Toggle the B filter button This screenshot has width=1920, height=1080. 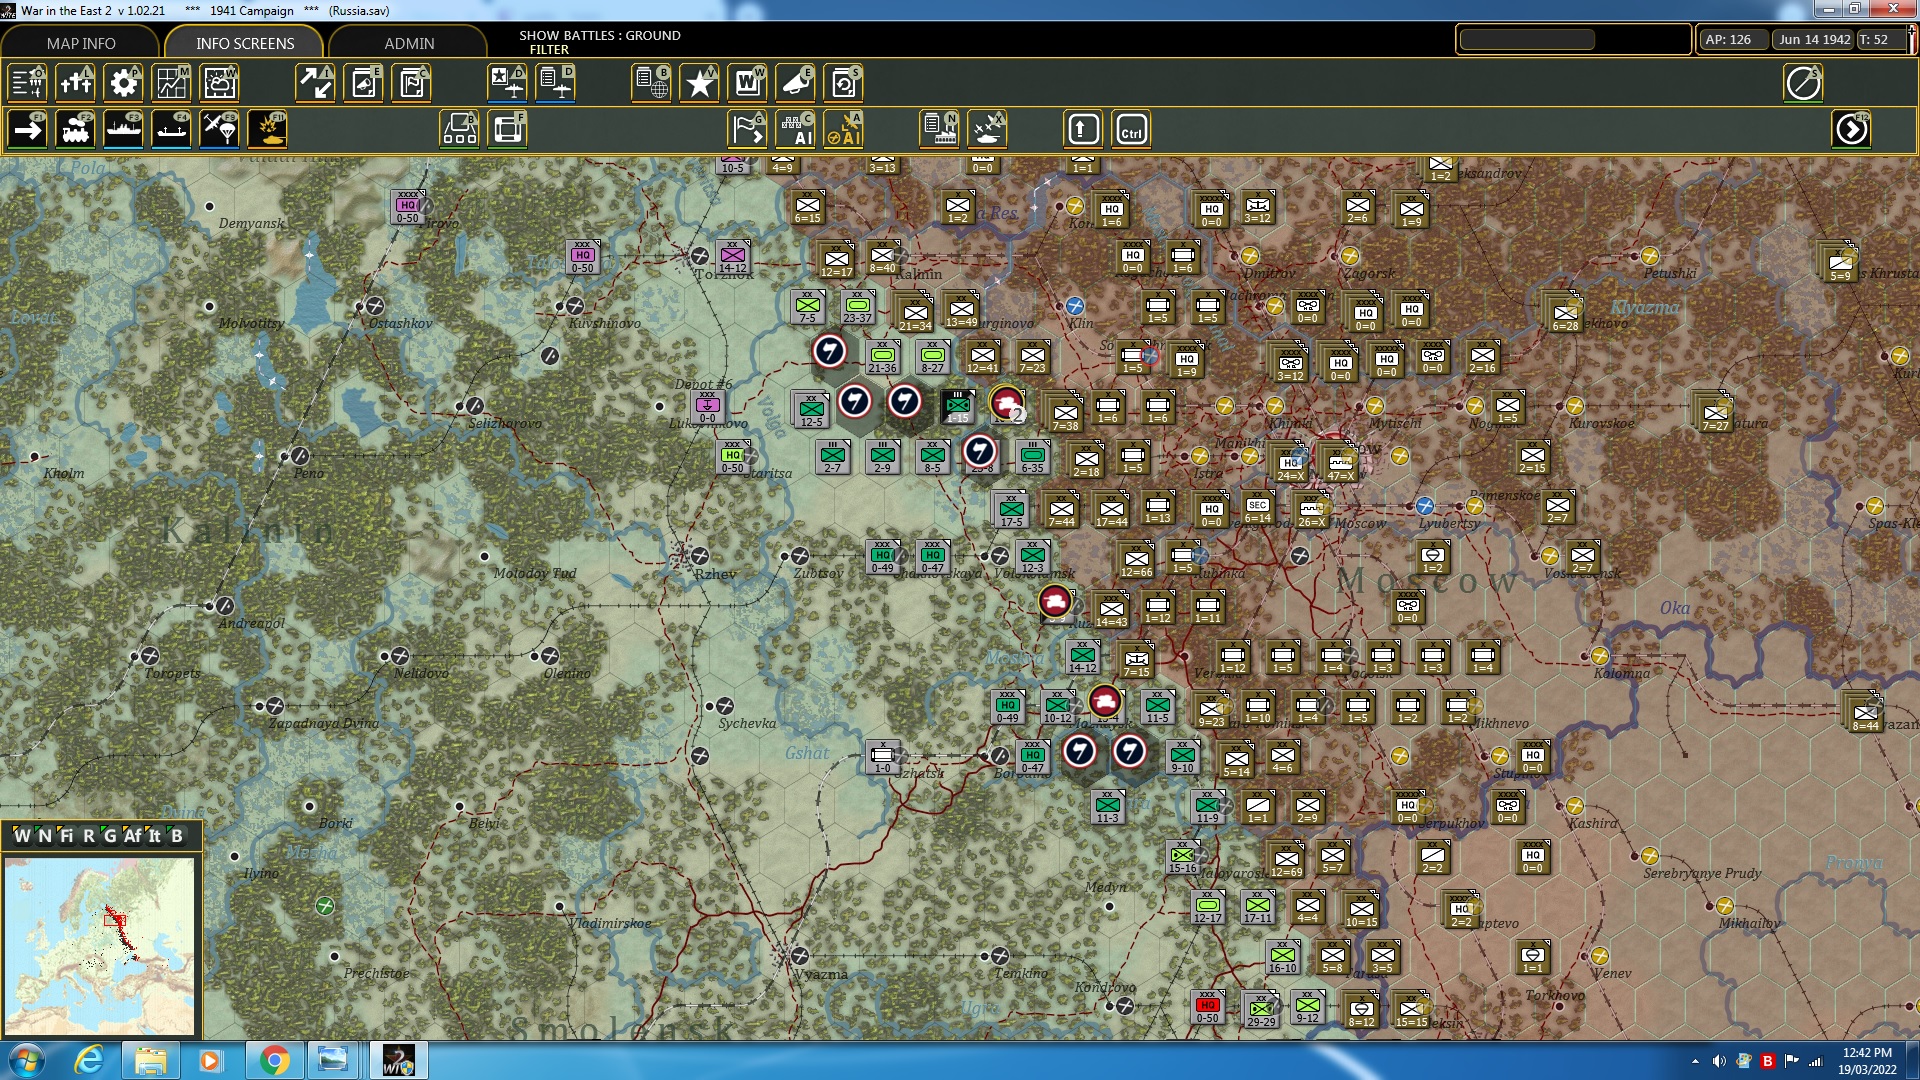pos(177,836)
